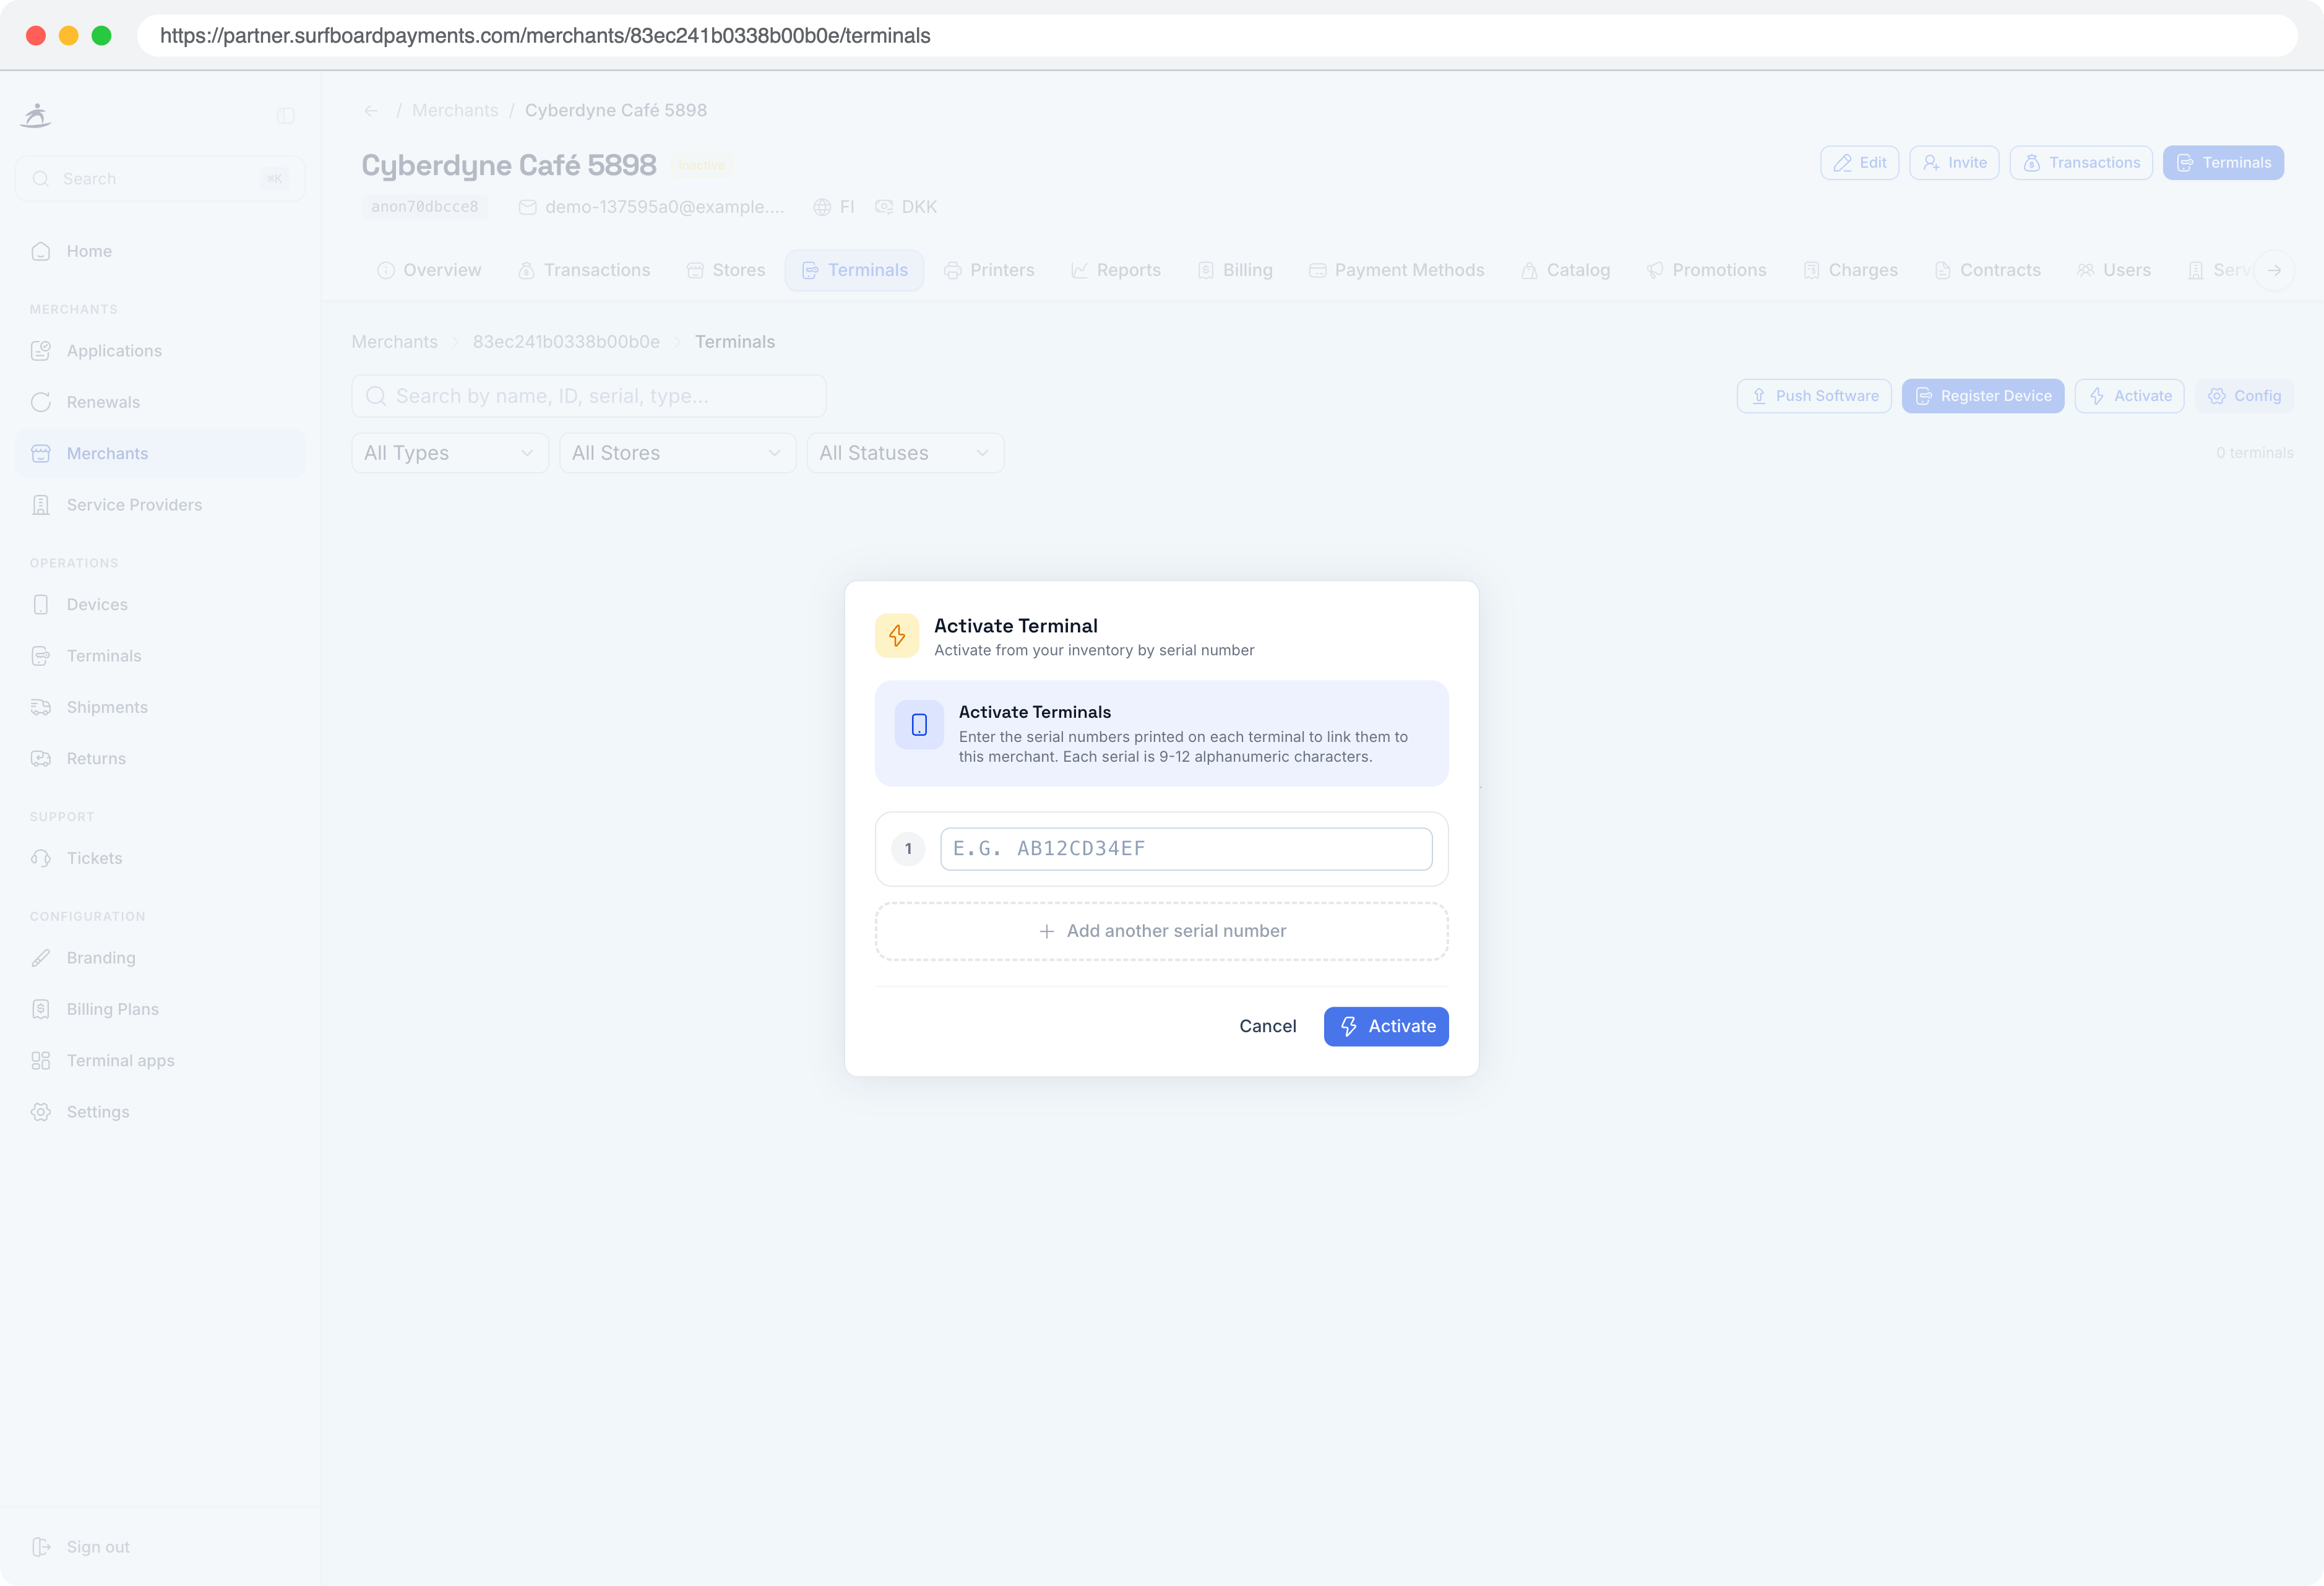Click the magnifier icon in terminal search box

[x=376, y=396]
